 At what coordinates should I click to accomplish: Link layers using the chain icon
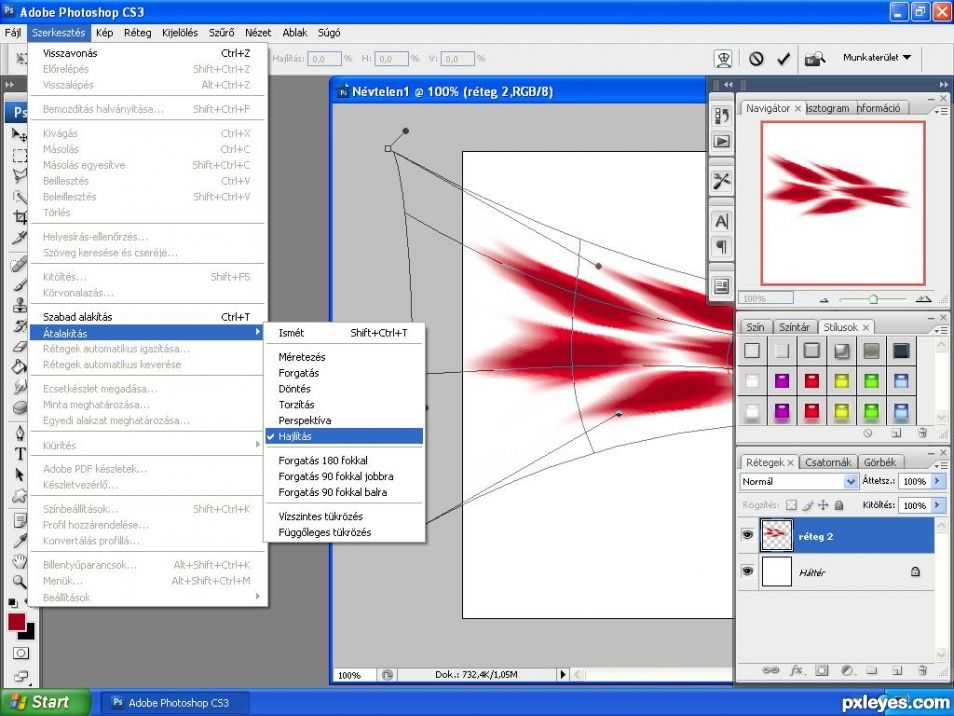[770, 670]
